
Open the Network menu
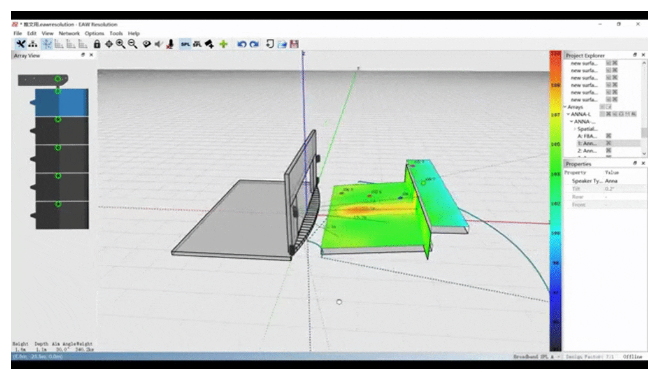(x=69, y=33)
